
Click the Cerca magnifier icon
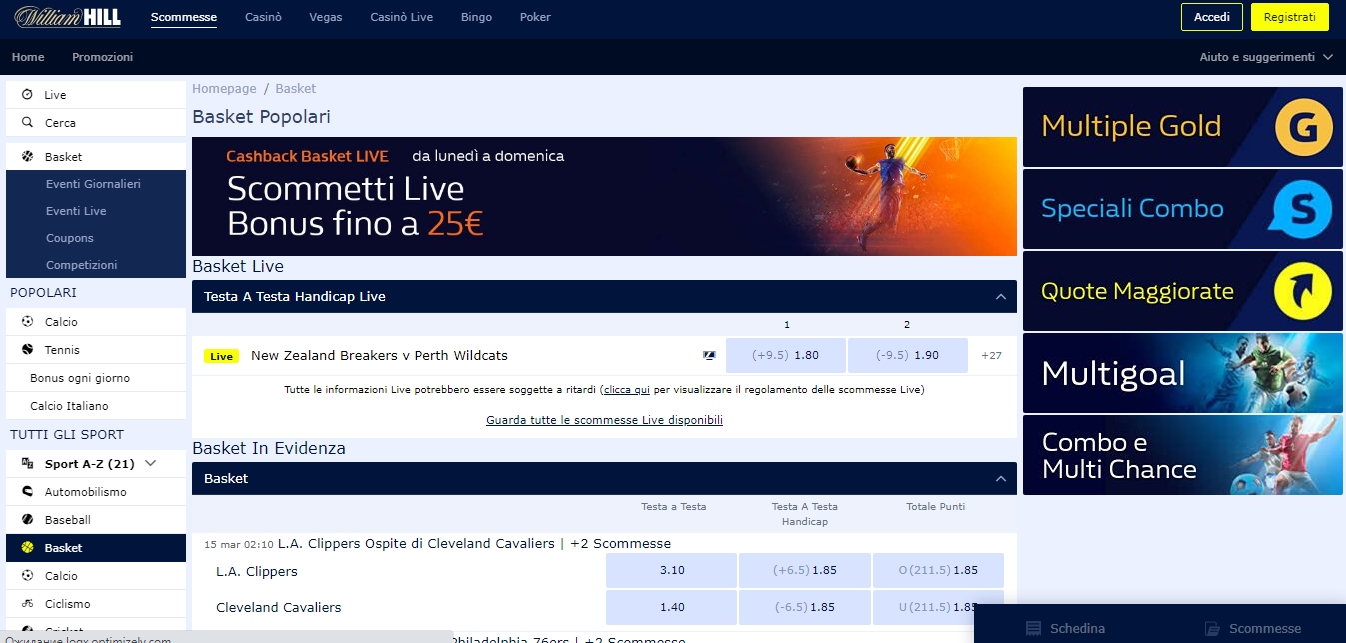(x=27, y=123)
